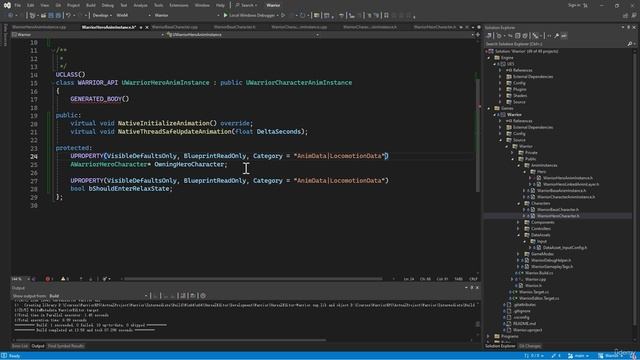Click in the Search Solution Explorer field
This screenshot has height=360, width=640.
[x=555, y=44]
